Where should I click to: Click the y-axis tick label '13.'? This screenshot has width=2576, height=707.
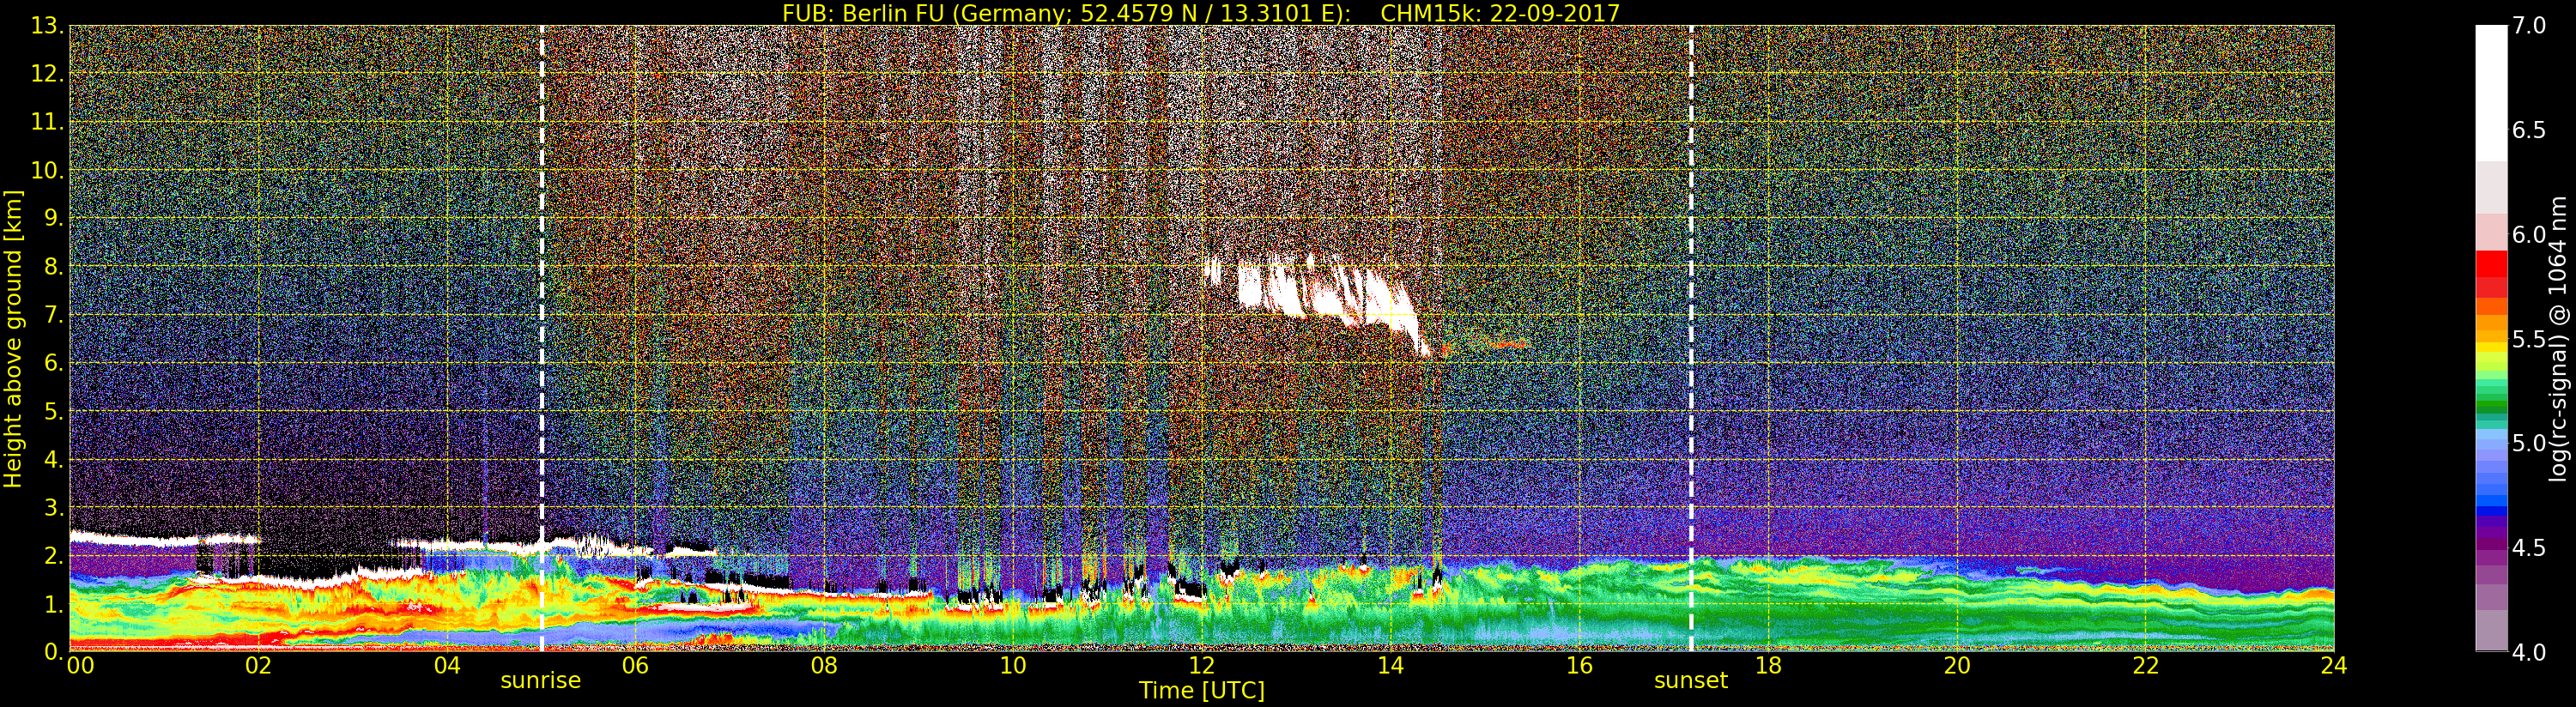coord(47,26)
